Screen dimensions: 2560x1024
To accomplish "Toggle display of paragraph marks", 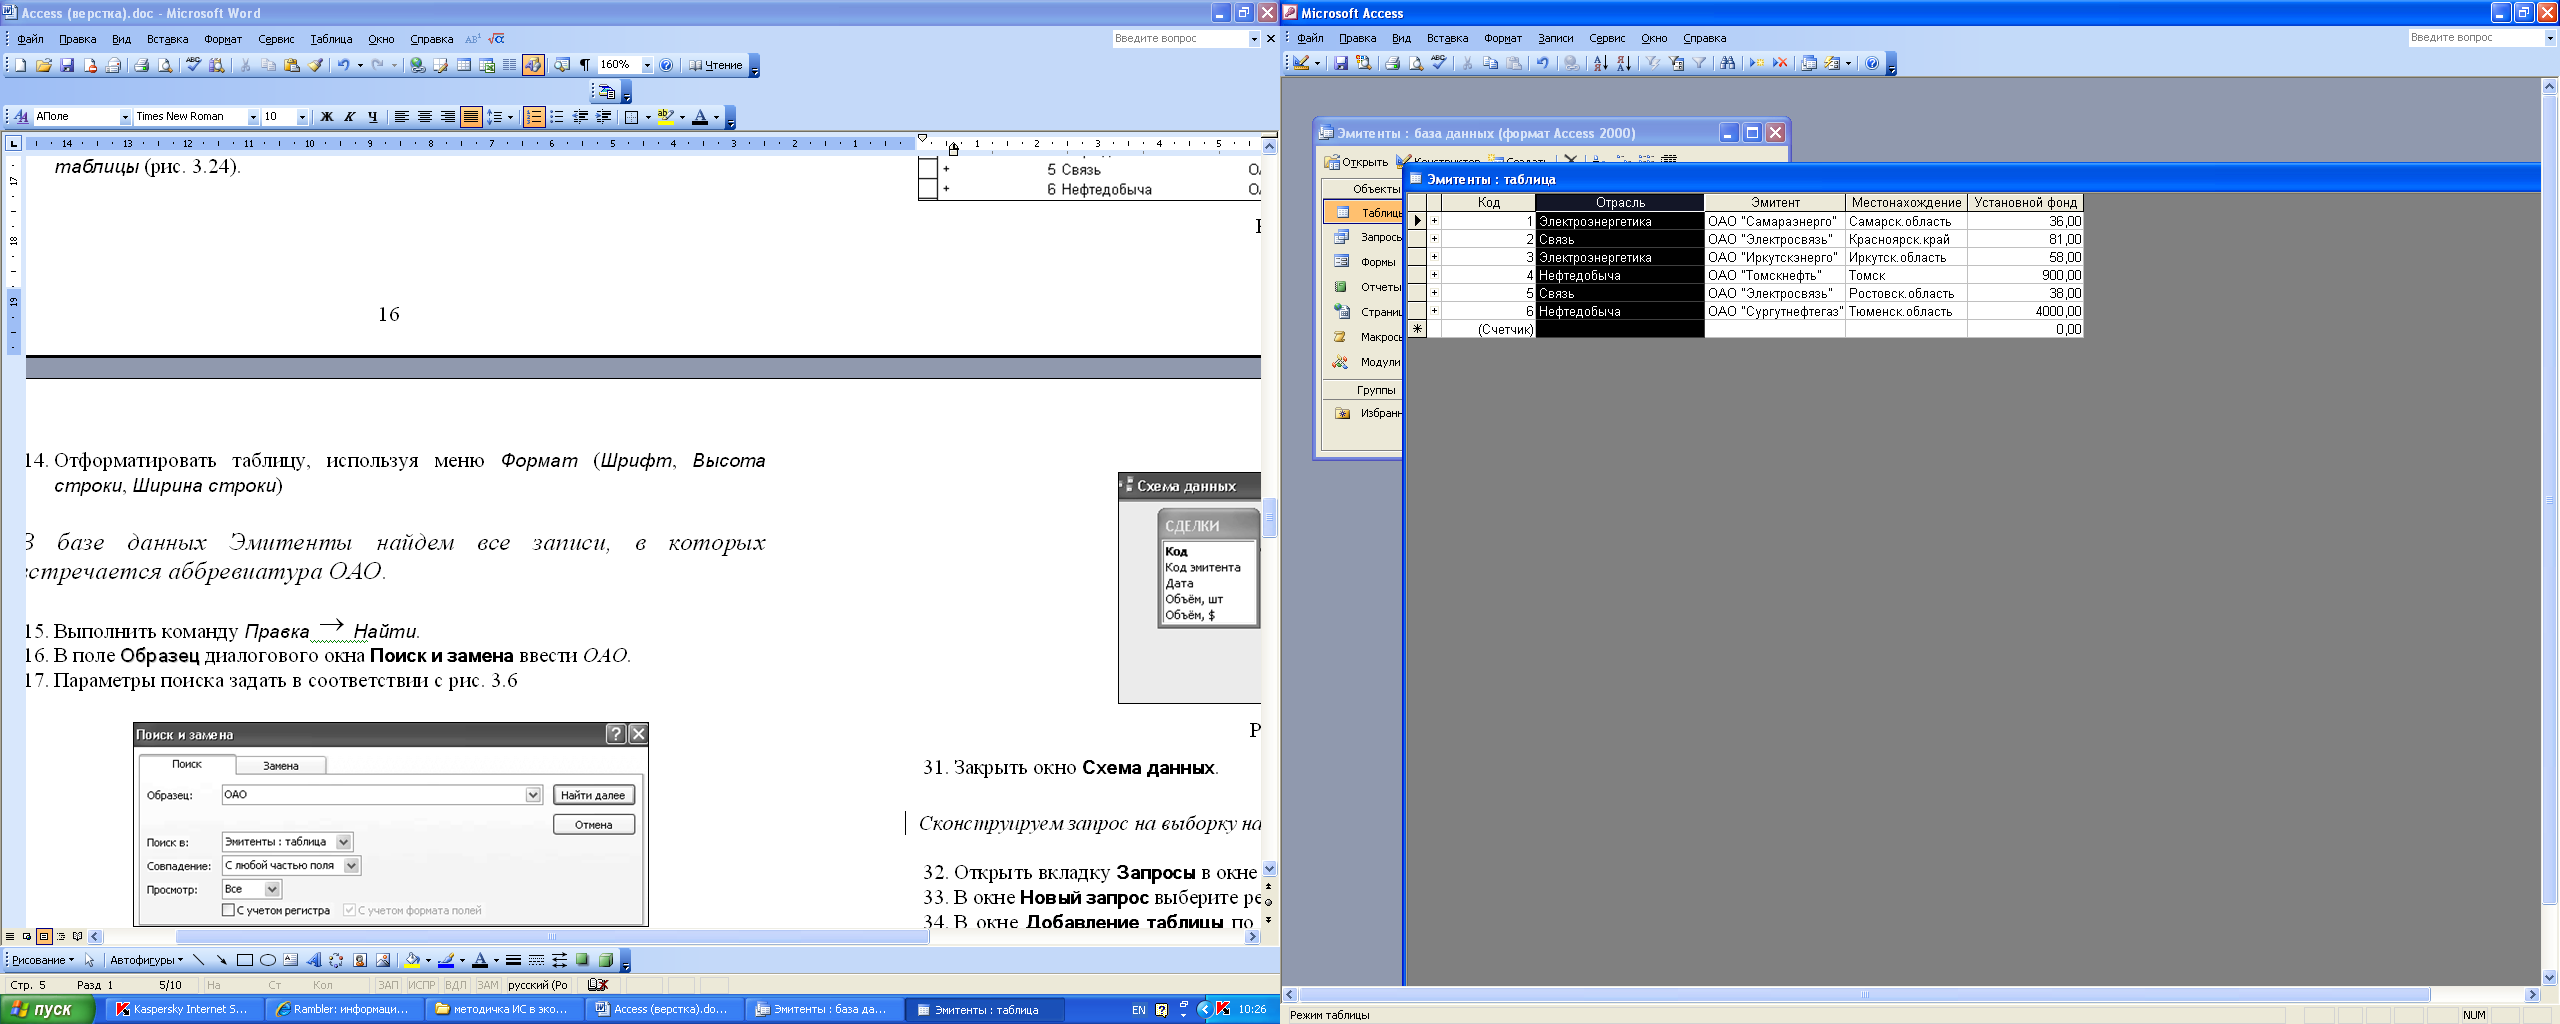I will pyautogui.click(x=585, y=65).
